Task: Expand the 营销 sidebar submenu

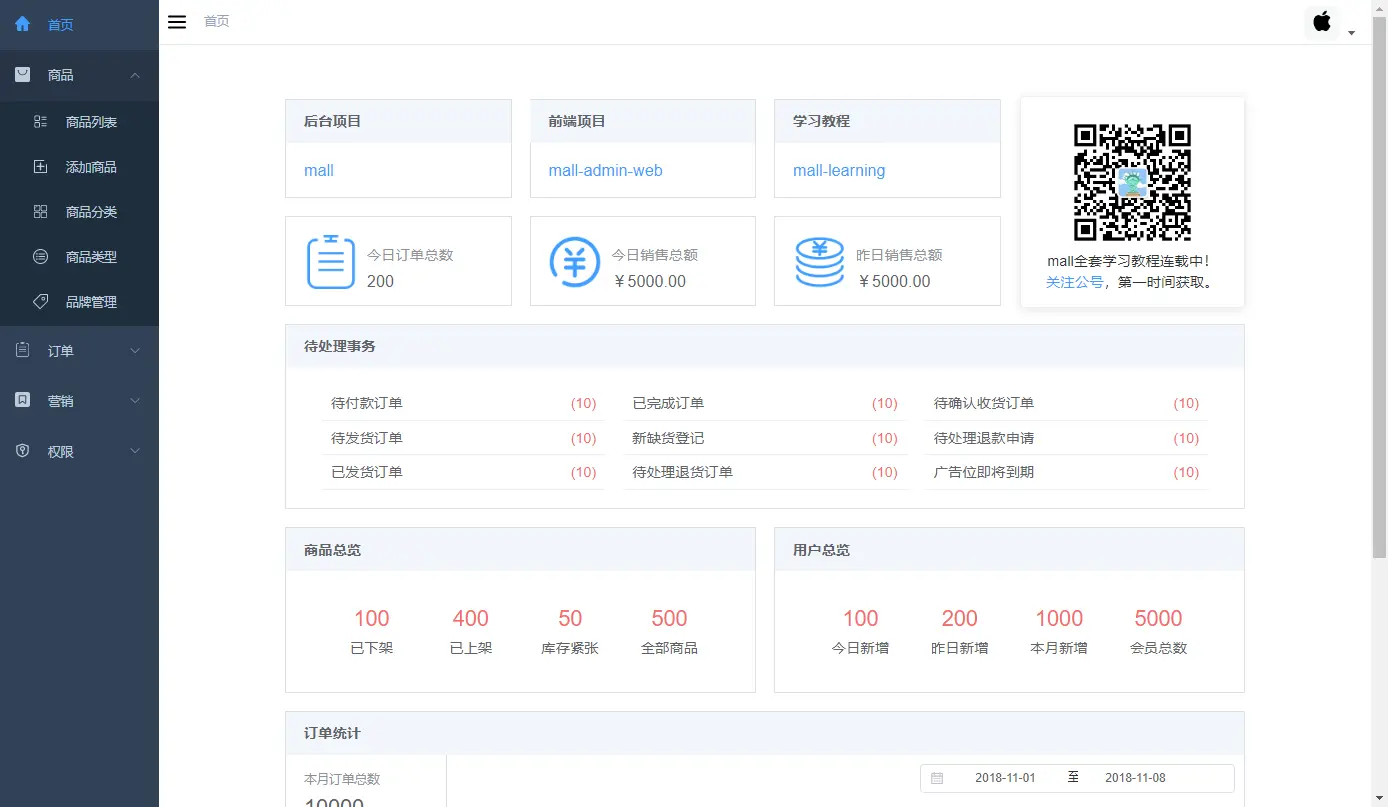Action: point(79,401)
